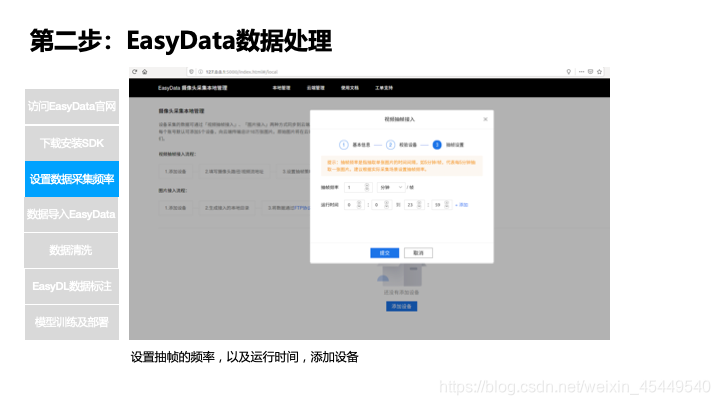720x405 pixels.
Task: Select the 数据清洗 slide step
Action: click(71, 250)
